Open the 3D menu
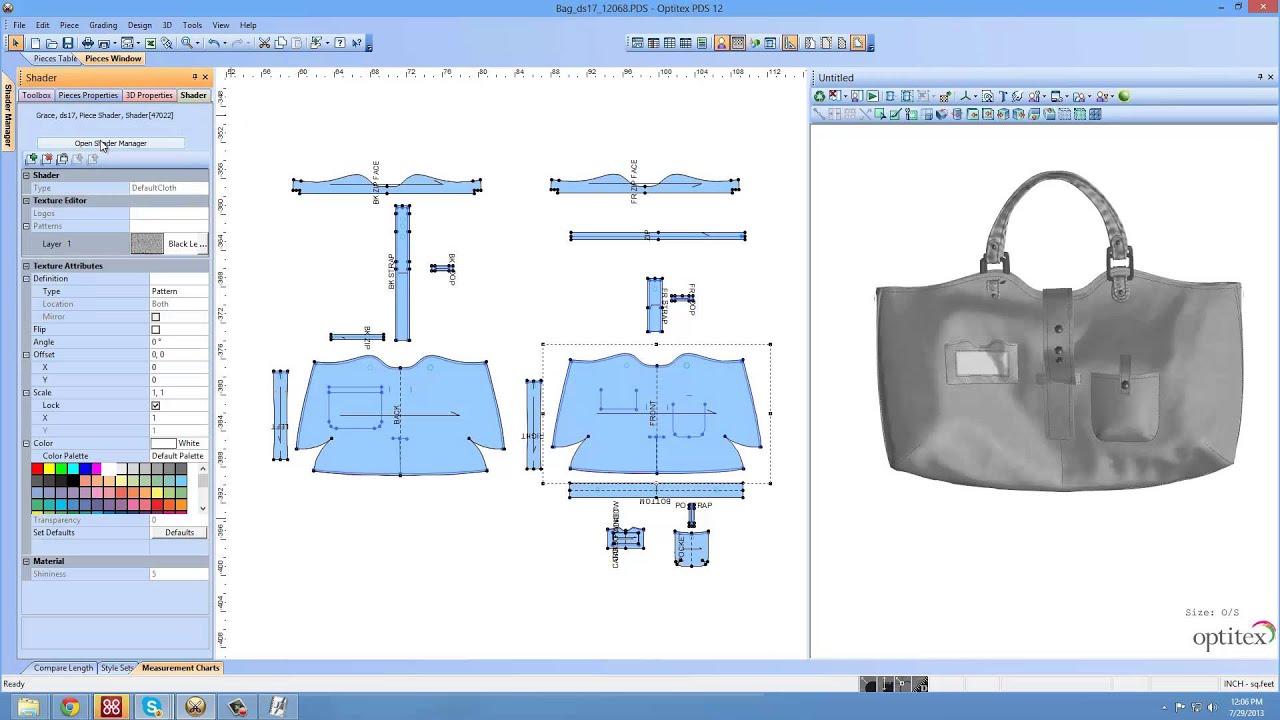Image resolution: width=1280 pixels, height=720 pixels. [x=167, y=25]
